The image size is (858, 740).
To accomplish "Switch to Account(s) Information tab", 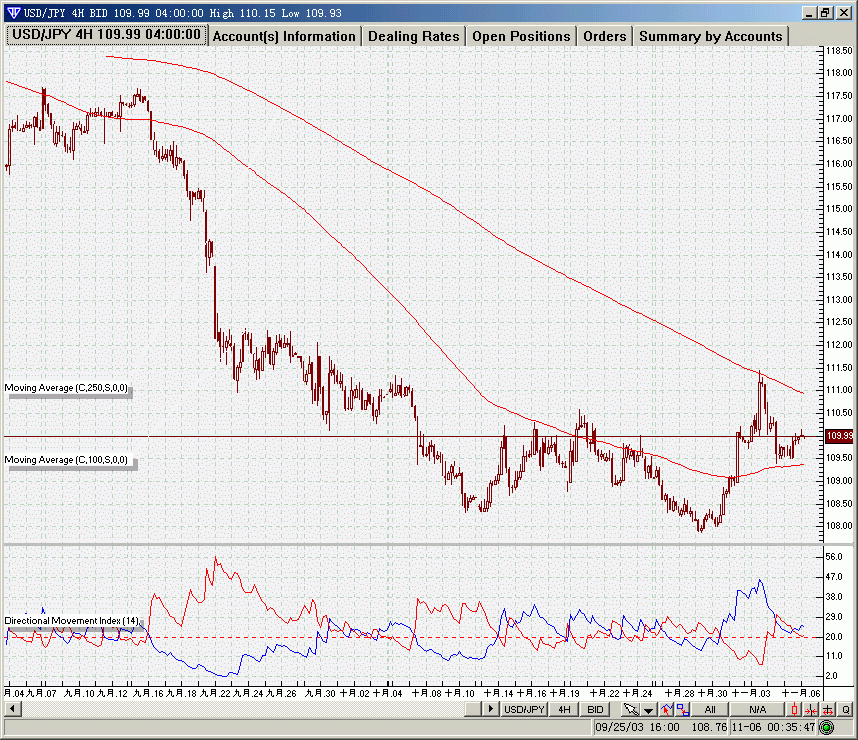I will point(284,36).
